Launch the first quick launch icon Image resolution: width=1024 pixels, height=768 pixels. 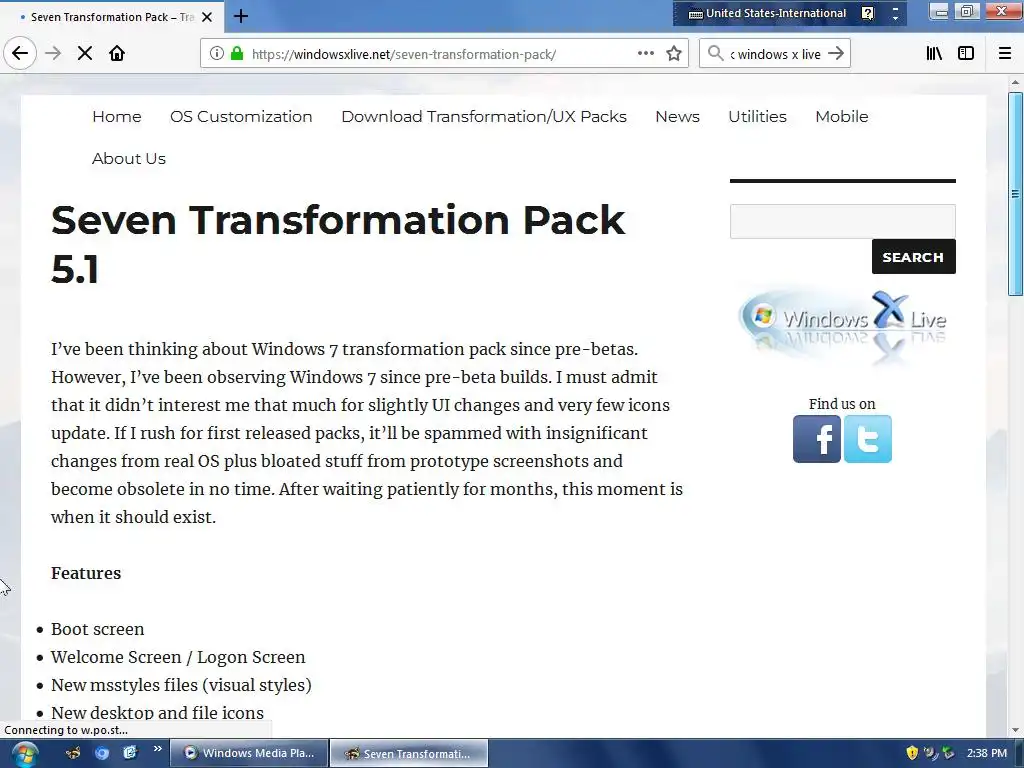coord(73,753)
